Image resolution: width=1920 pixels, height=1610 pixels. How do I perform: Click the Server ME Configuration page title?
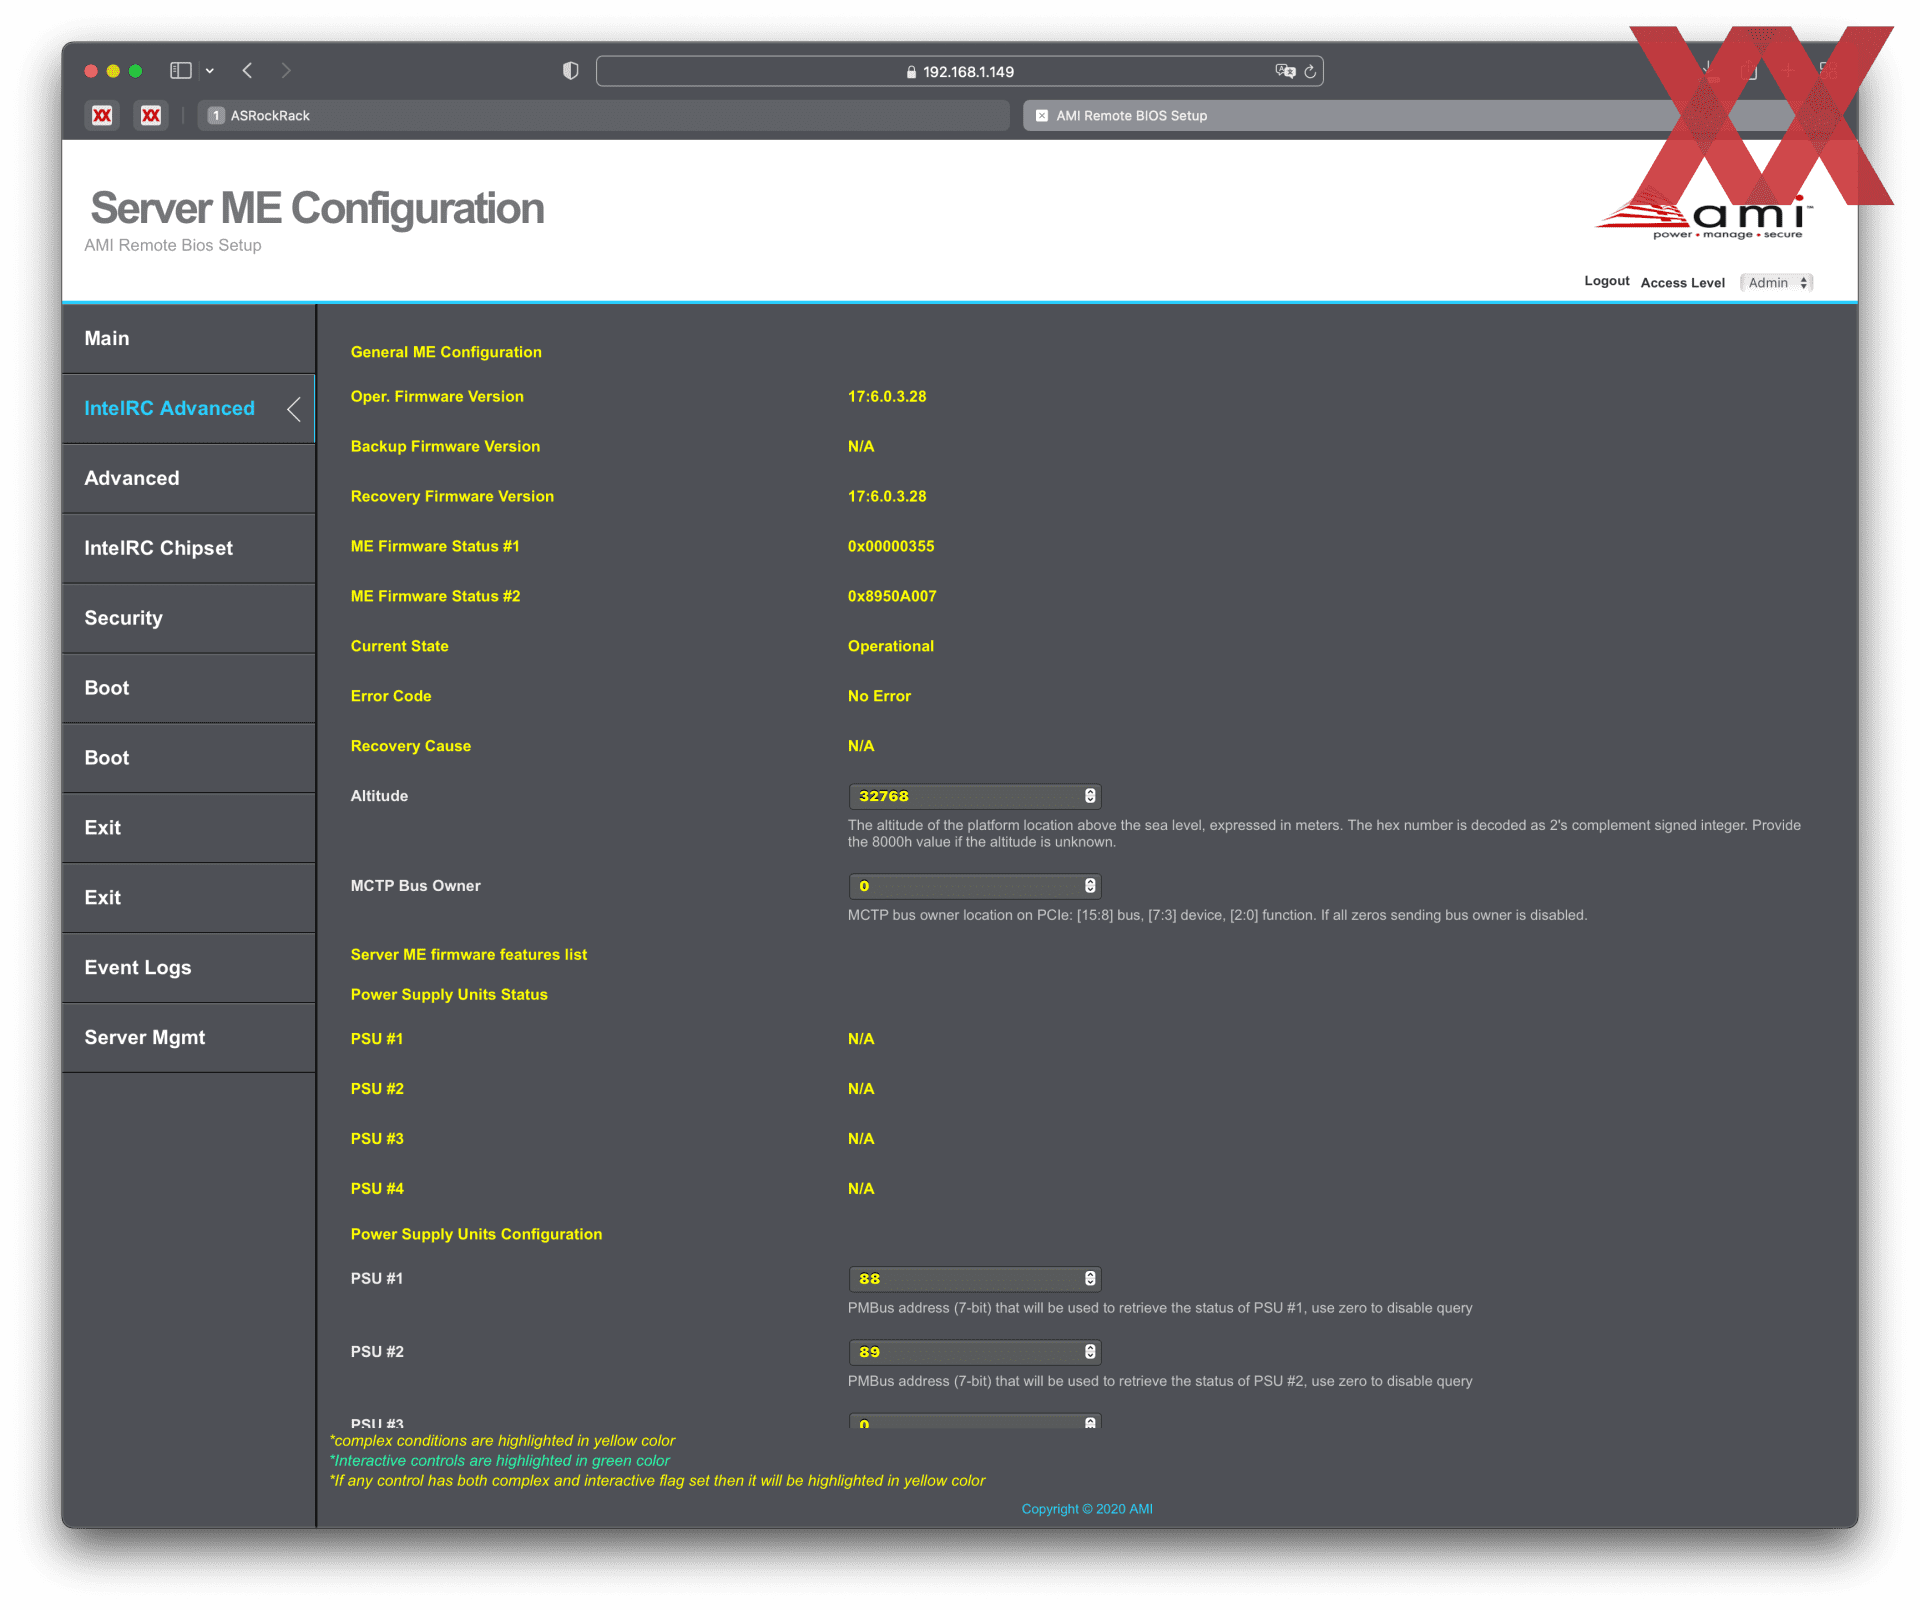point(317,209)
